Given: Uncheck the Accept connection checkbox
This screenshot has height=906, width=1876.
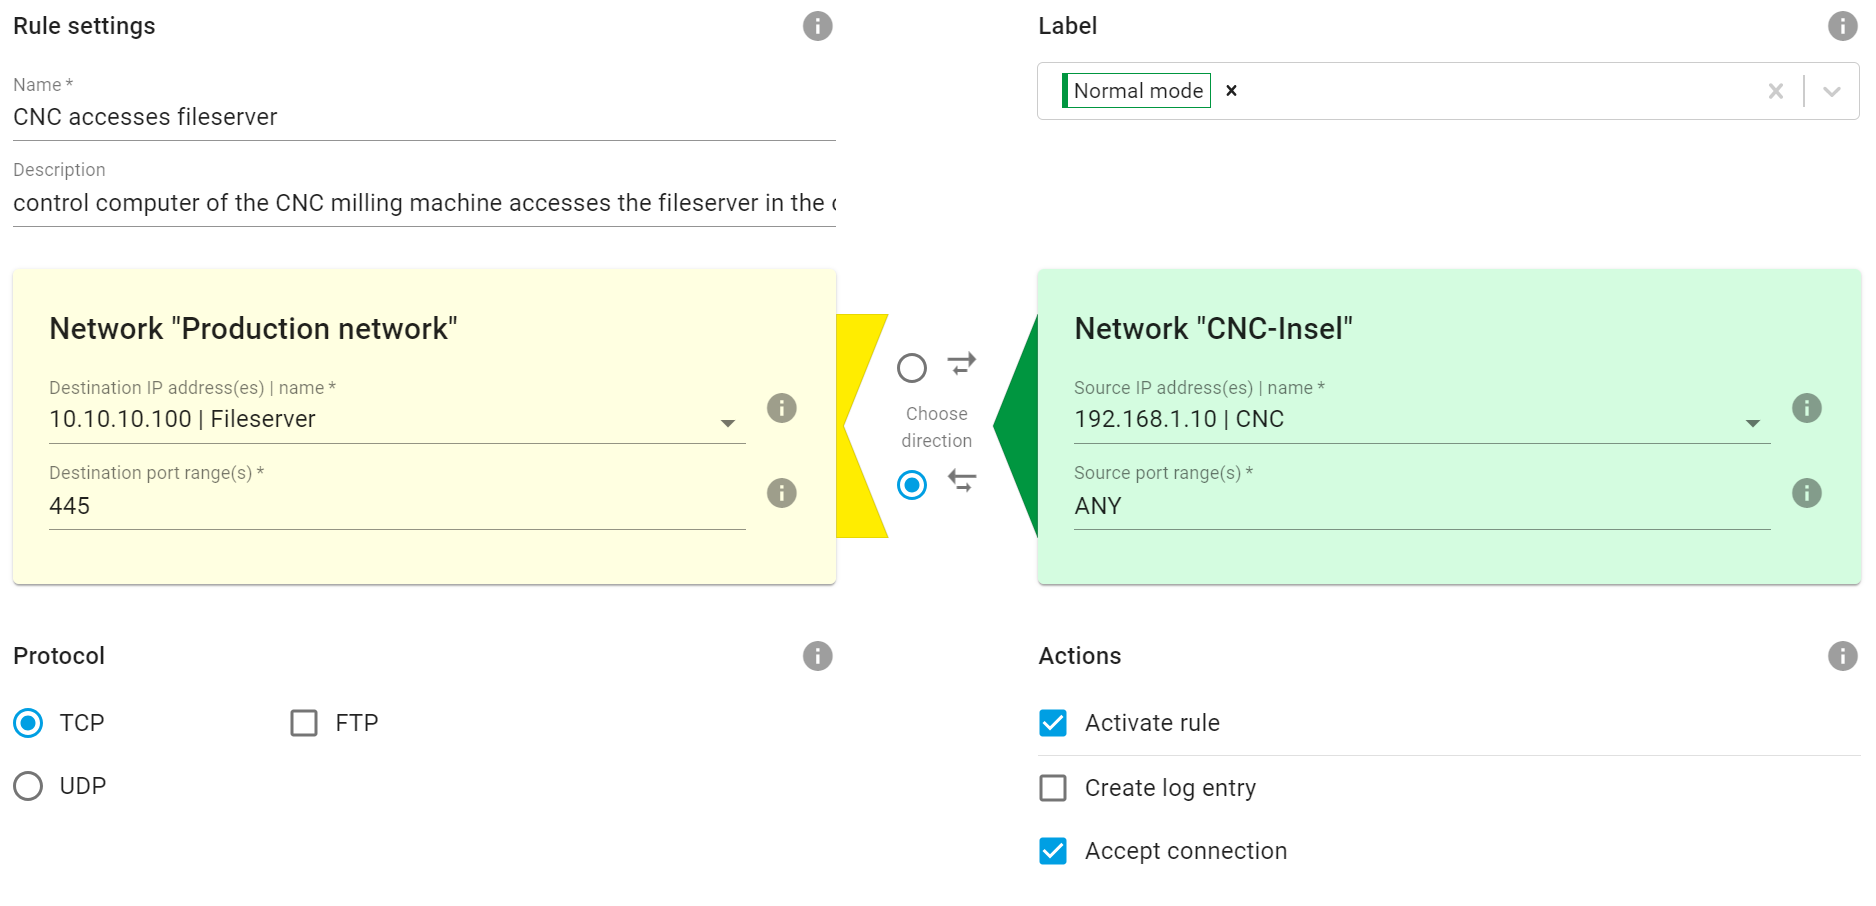Looking at the screenshot, I should pos(1053,851).
